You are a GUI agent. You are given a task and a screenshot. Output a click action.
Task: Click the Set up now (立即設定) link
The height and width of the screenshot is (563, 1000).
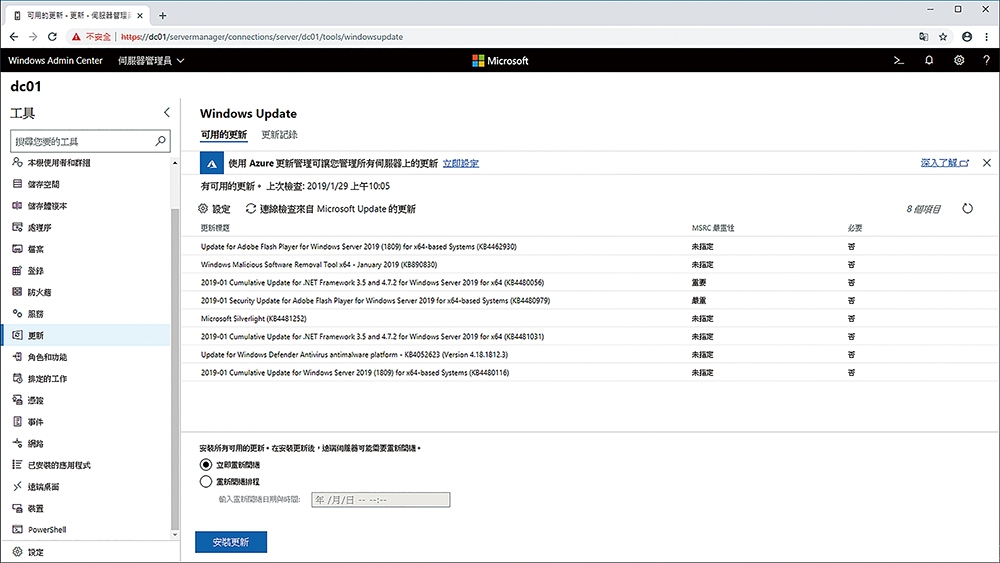(x=460, y=163)
